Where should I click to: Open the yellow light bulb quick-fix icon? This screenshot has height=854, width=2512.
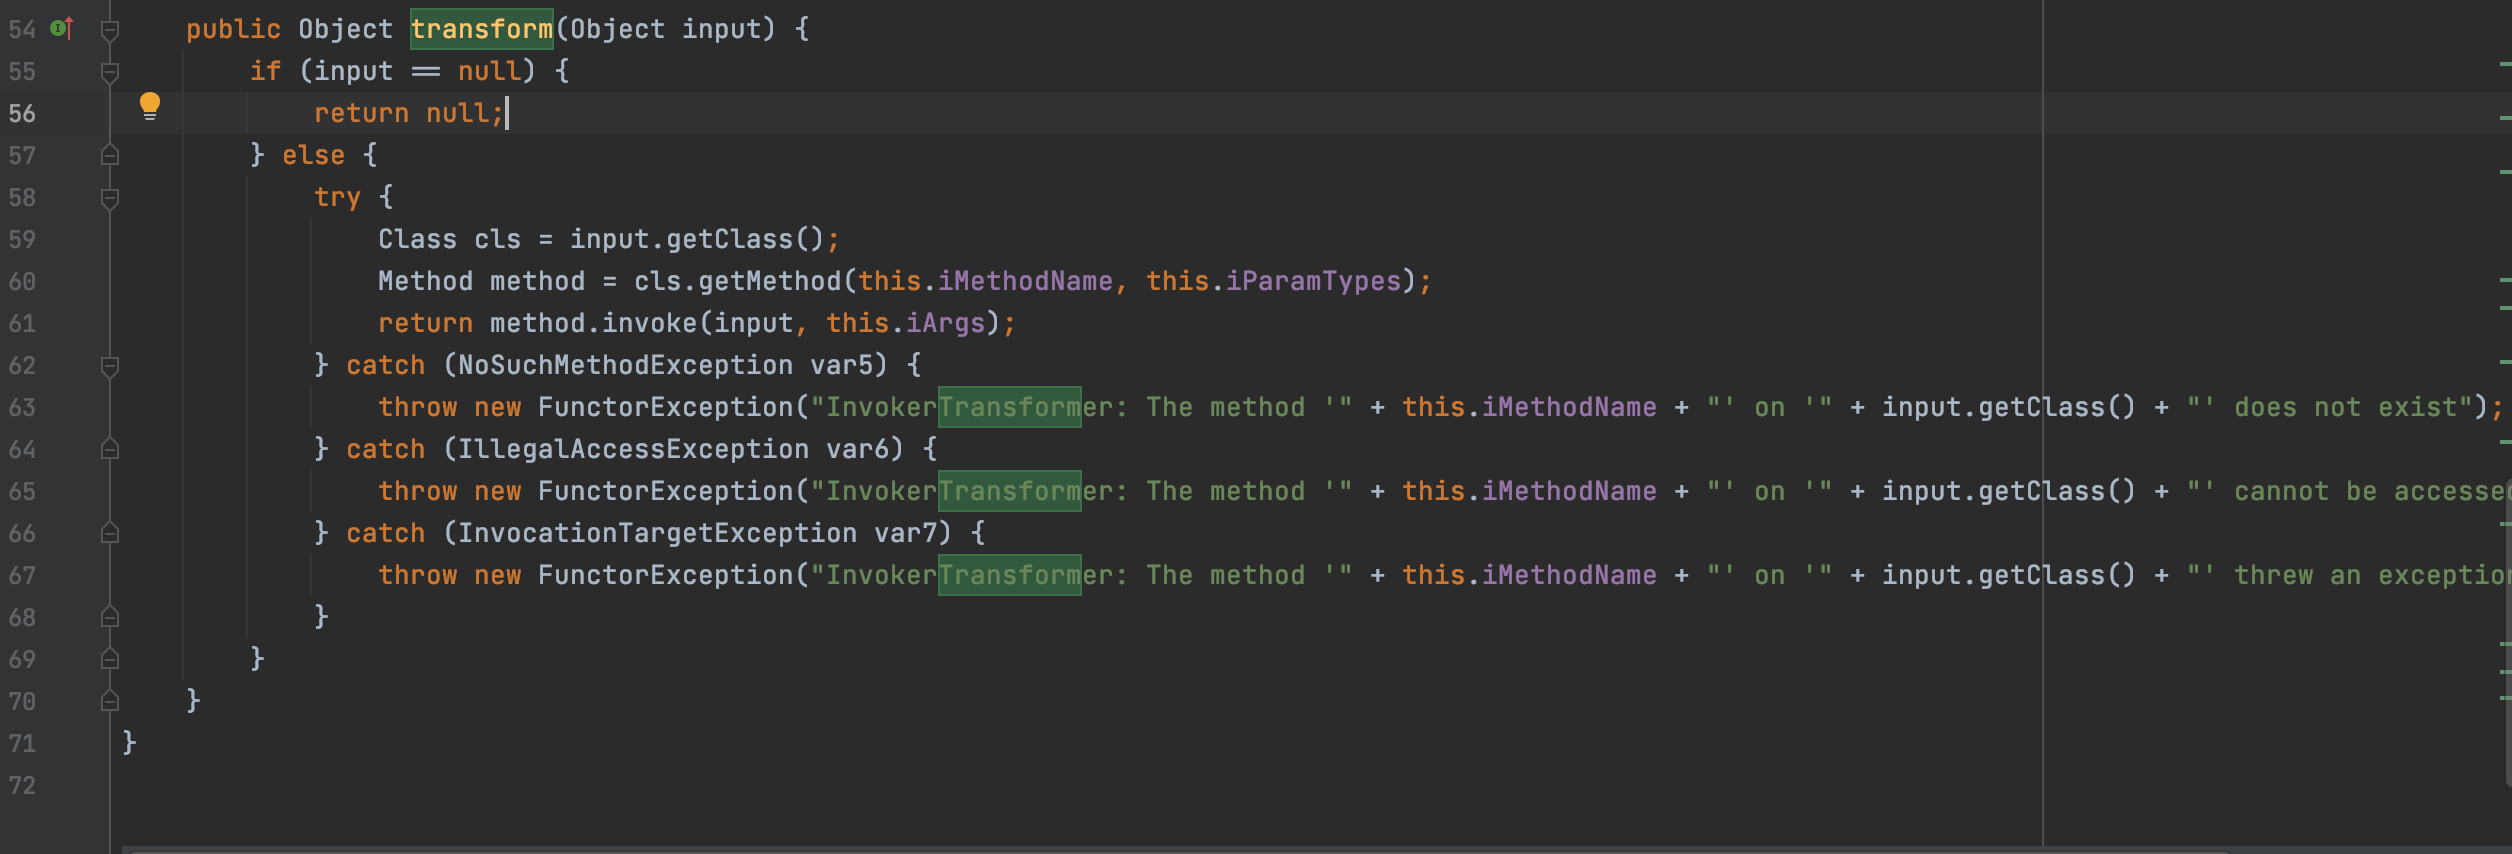150,106
